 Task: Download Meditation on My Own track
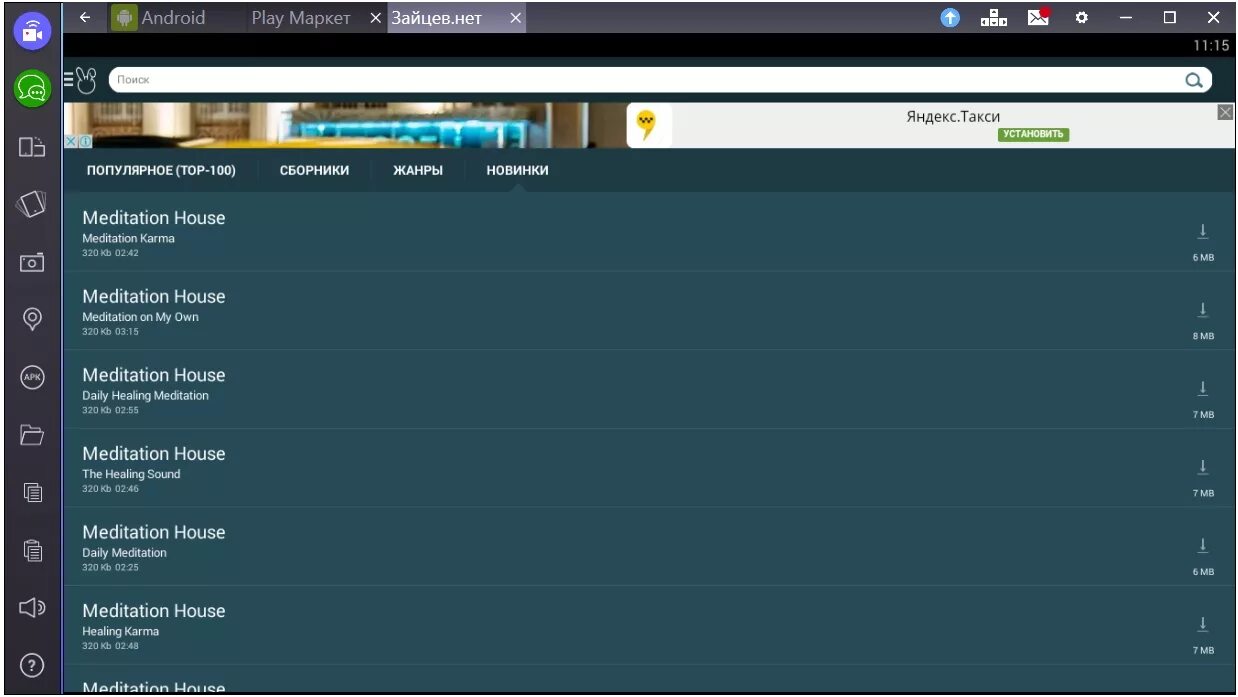(1202, 310)
